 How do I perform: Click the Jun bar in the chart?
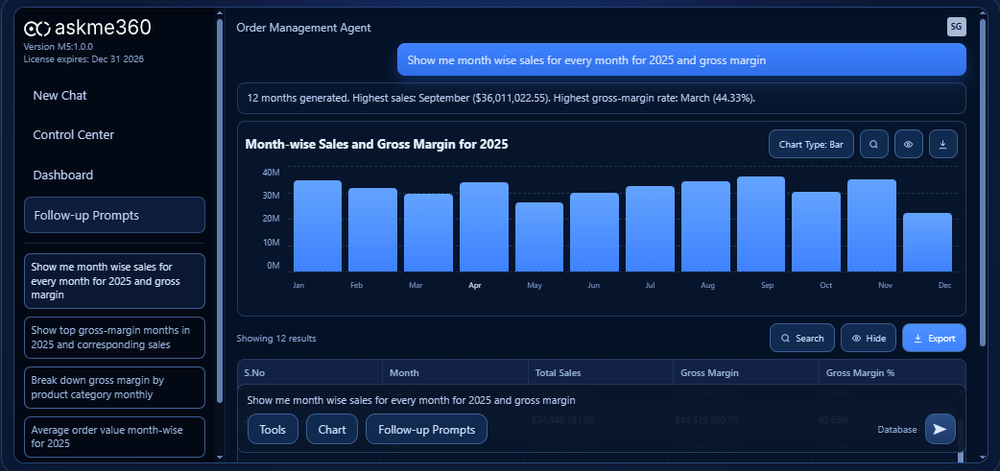point(594,233)
